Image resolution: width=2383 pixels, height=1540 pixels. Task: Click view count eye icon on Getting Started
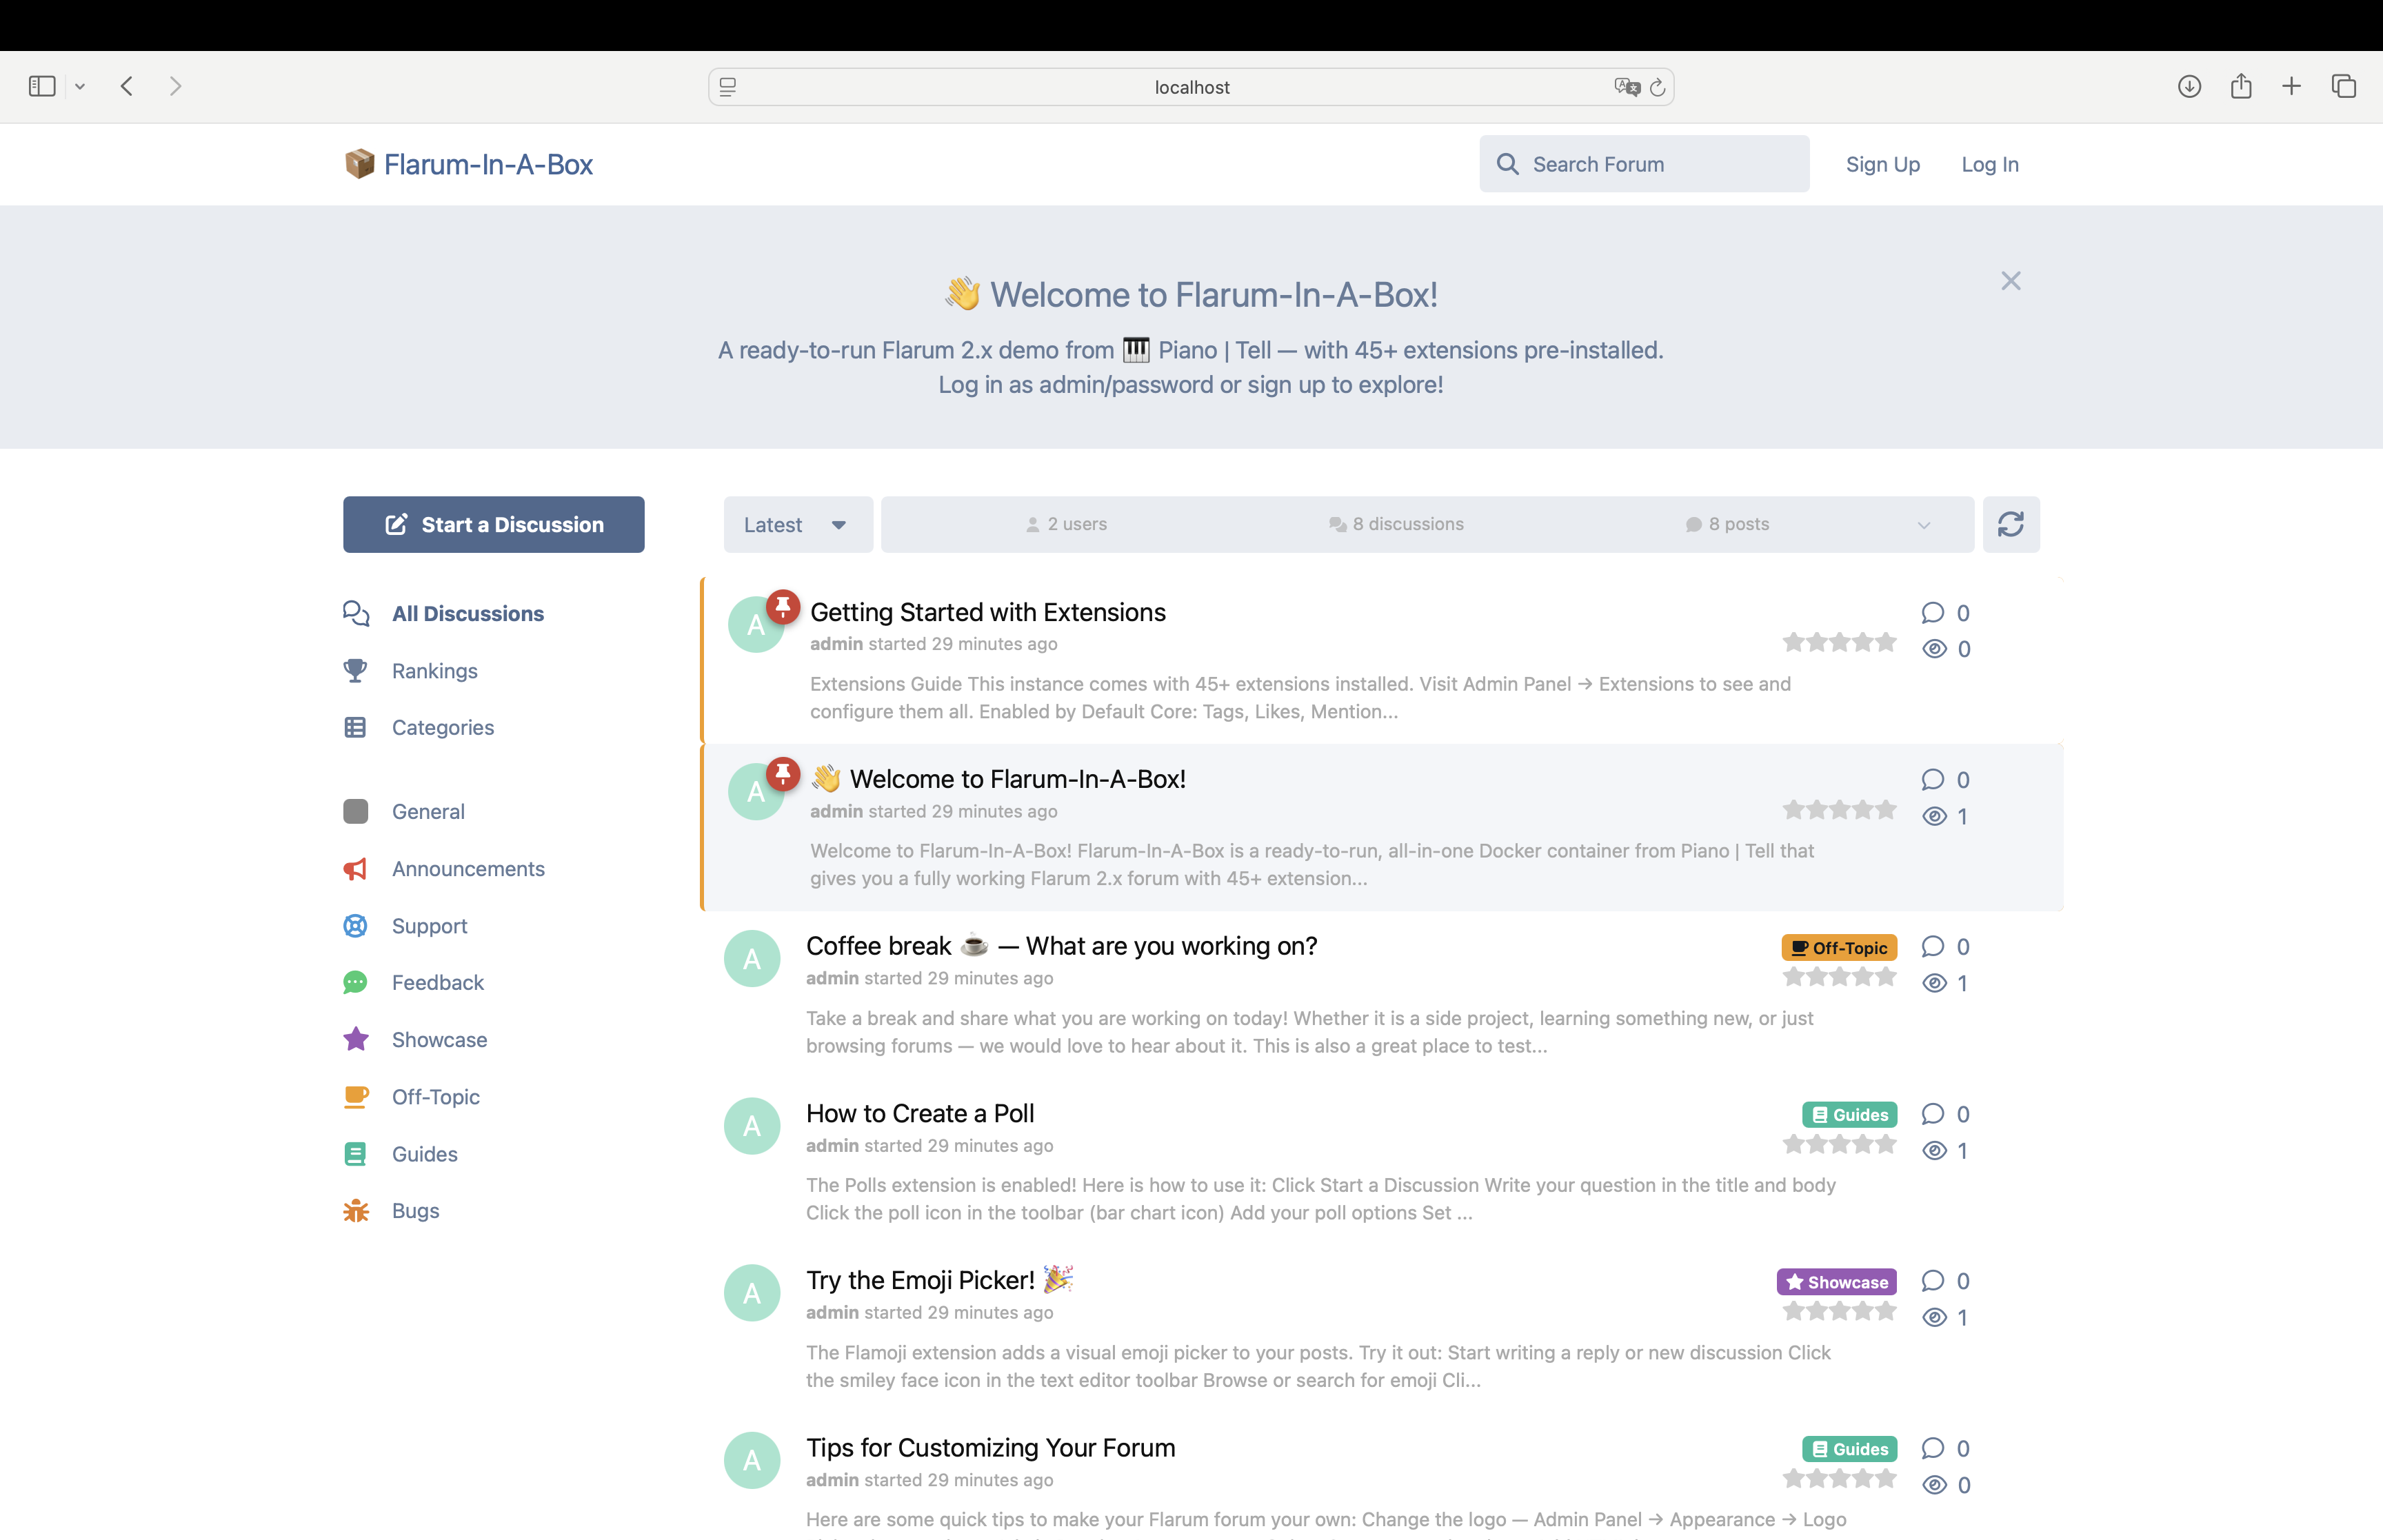point(1934,649)
